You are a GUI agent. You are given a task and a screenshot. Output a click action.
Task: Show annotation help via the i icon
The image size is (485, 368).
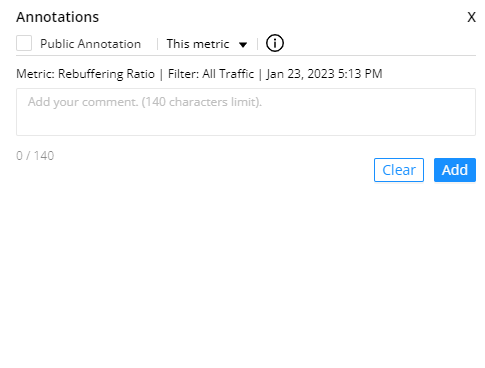click(x=275, y=43)
